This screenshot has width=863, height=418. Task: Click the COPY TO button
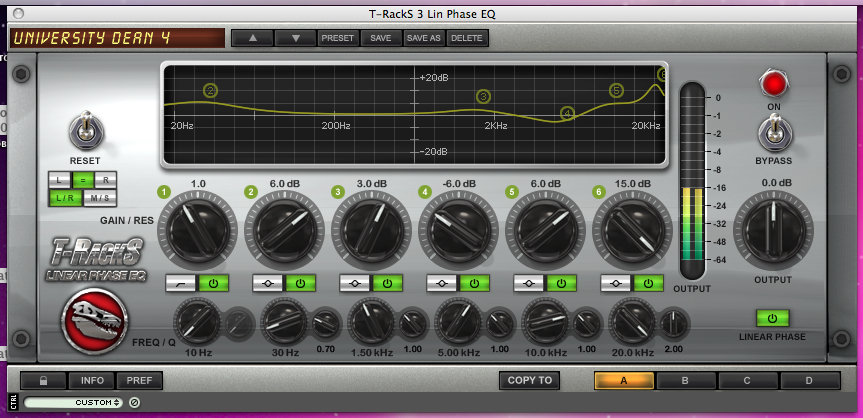[529, 381]
